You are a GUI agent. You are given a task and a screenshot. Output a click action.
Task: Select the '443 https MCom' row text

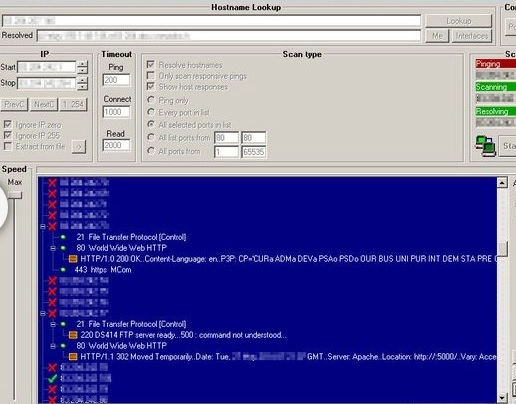[x=103, y=270]
